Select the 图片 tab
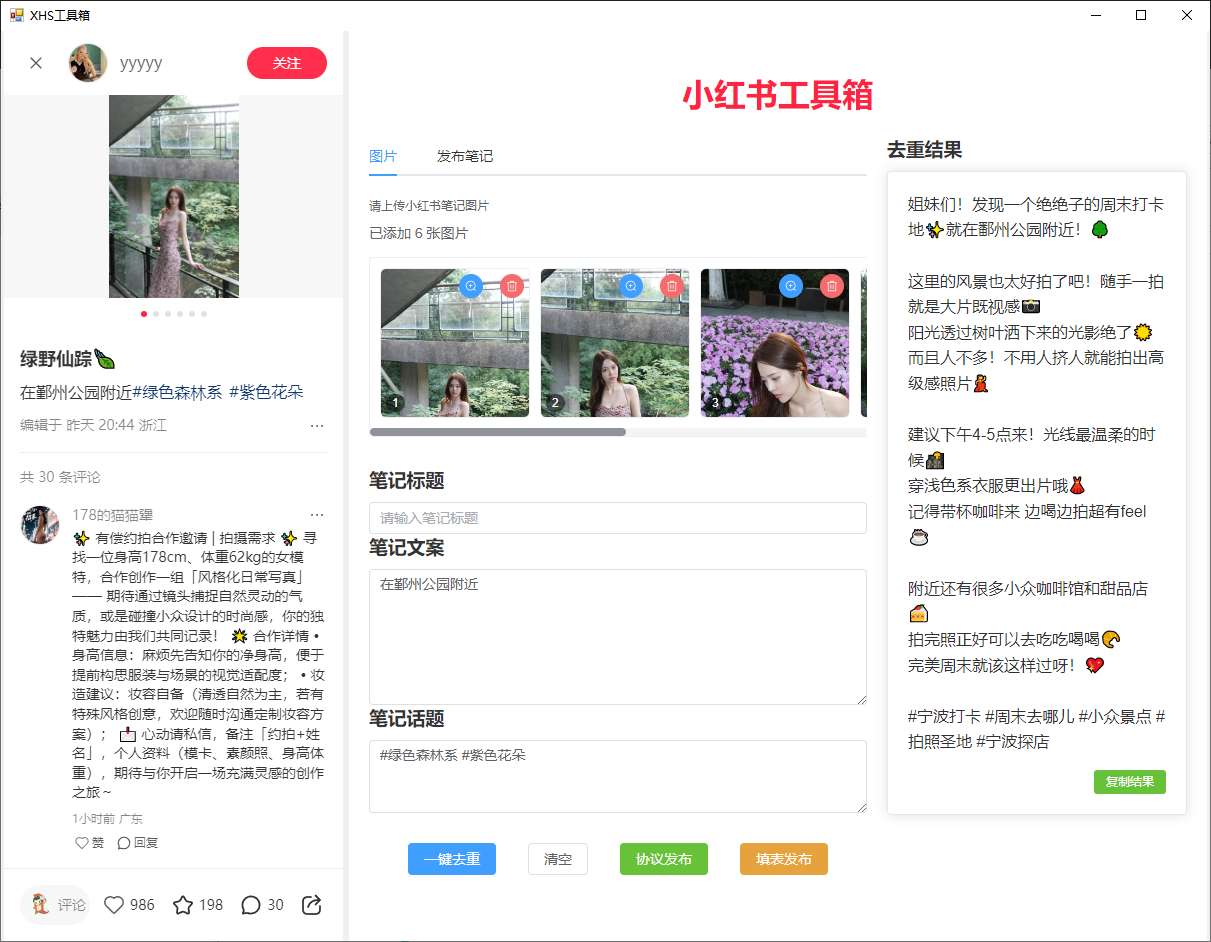 pyautogui.click(x=383, y=157)
